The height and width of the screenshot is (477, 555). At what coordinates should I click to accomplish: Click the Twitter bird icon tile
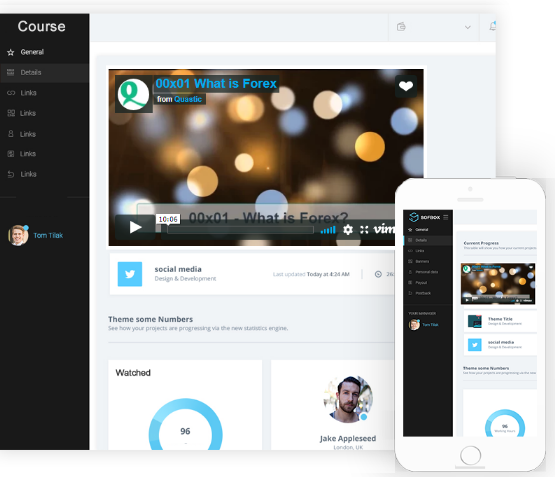(130, 274)
